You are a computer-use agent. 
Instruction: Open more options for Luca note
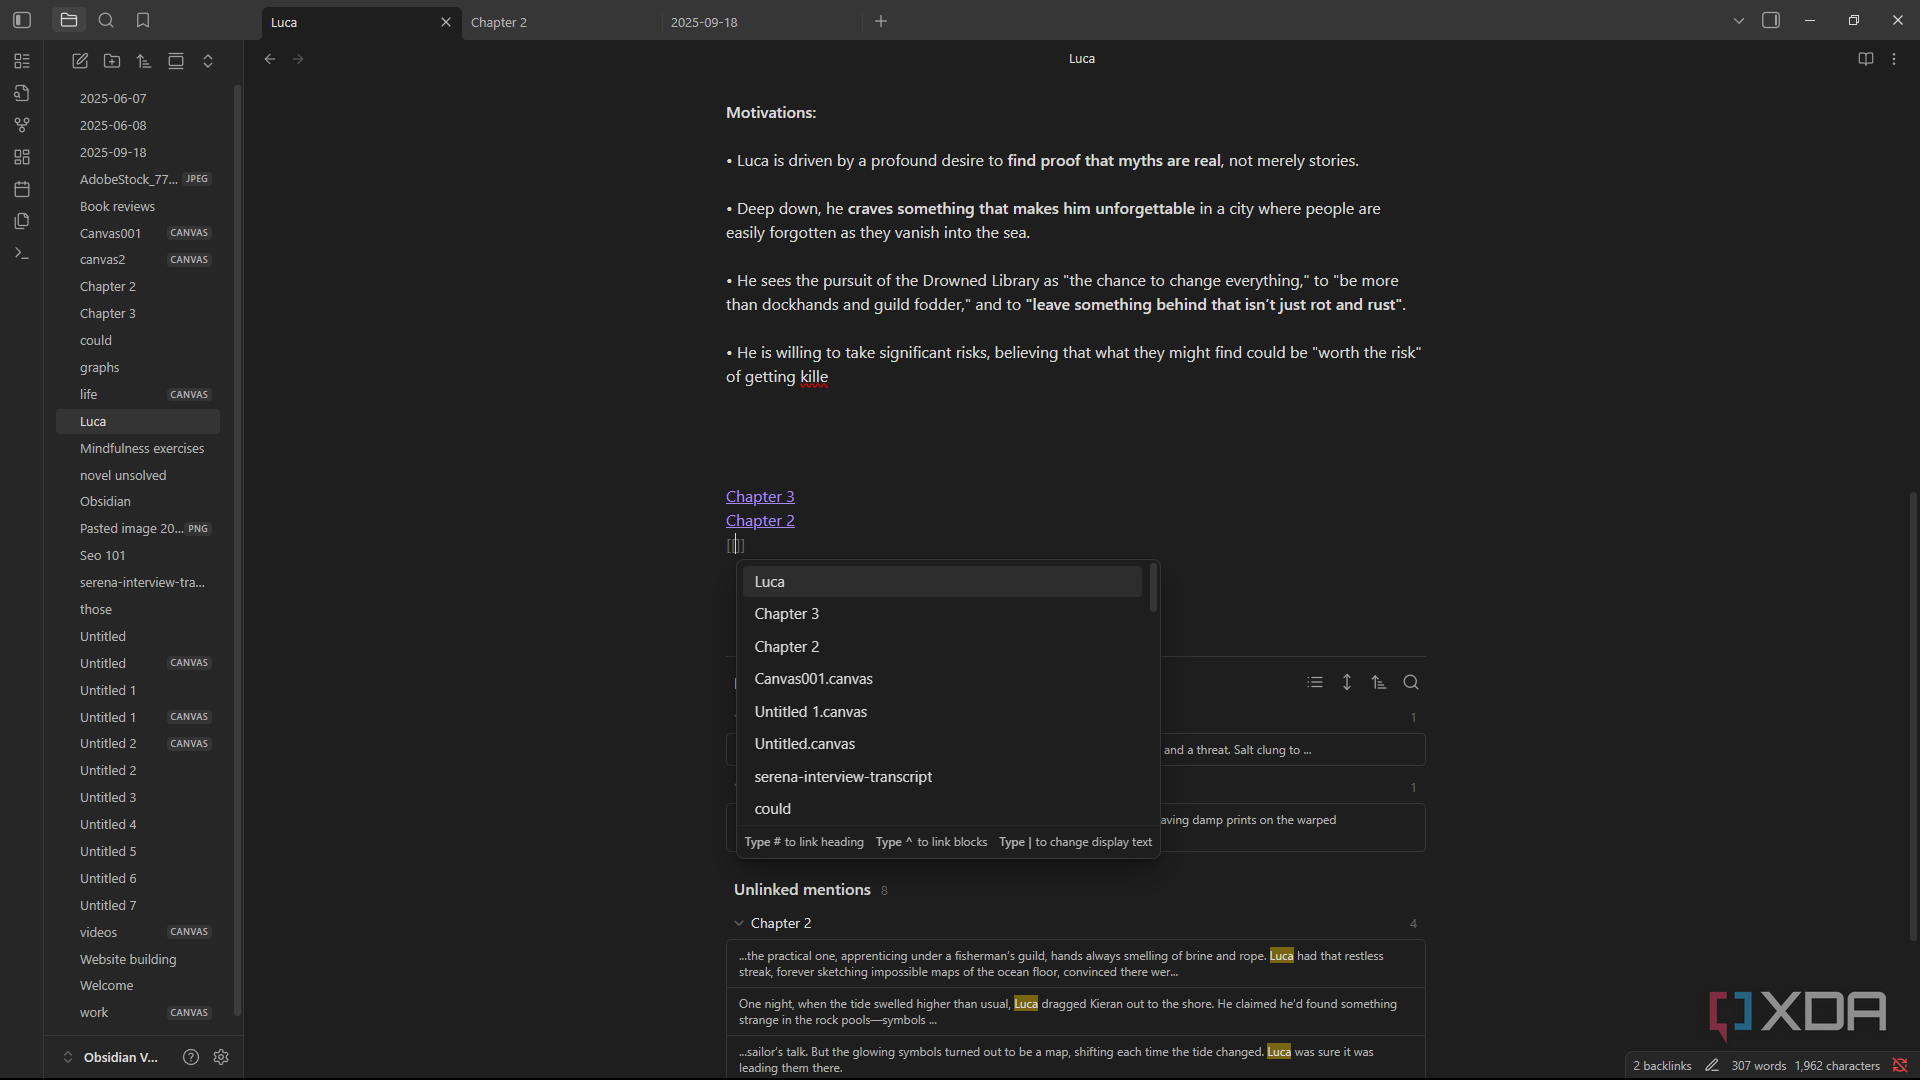pos(1894,59)
